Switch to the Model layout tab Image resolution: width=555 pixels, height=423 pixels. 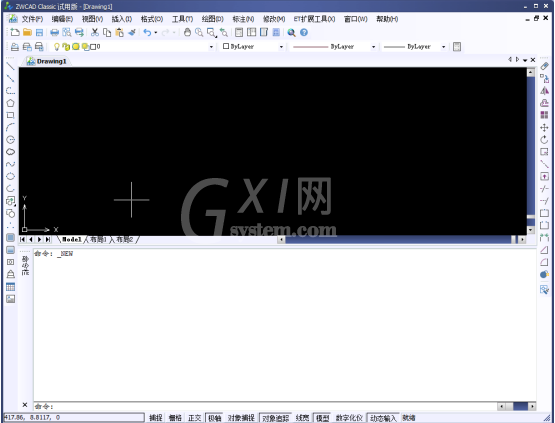72,240
